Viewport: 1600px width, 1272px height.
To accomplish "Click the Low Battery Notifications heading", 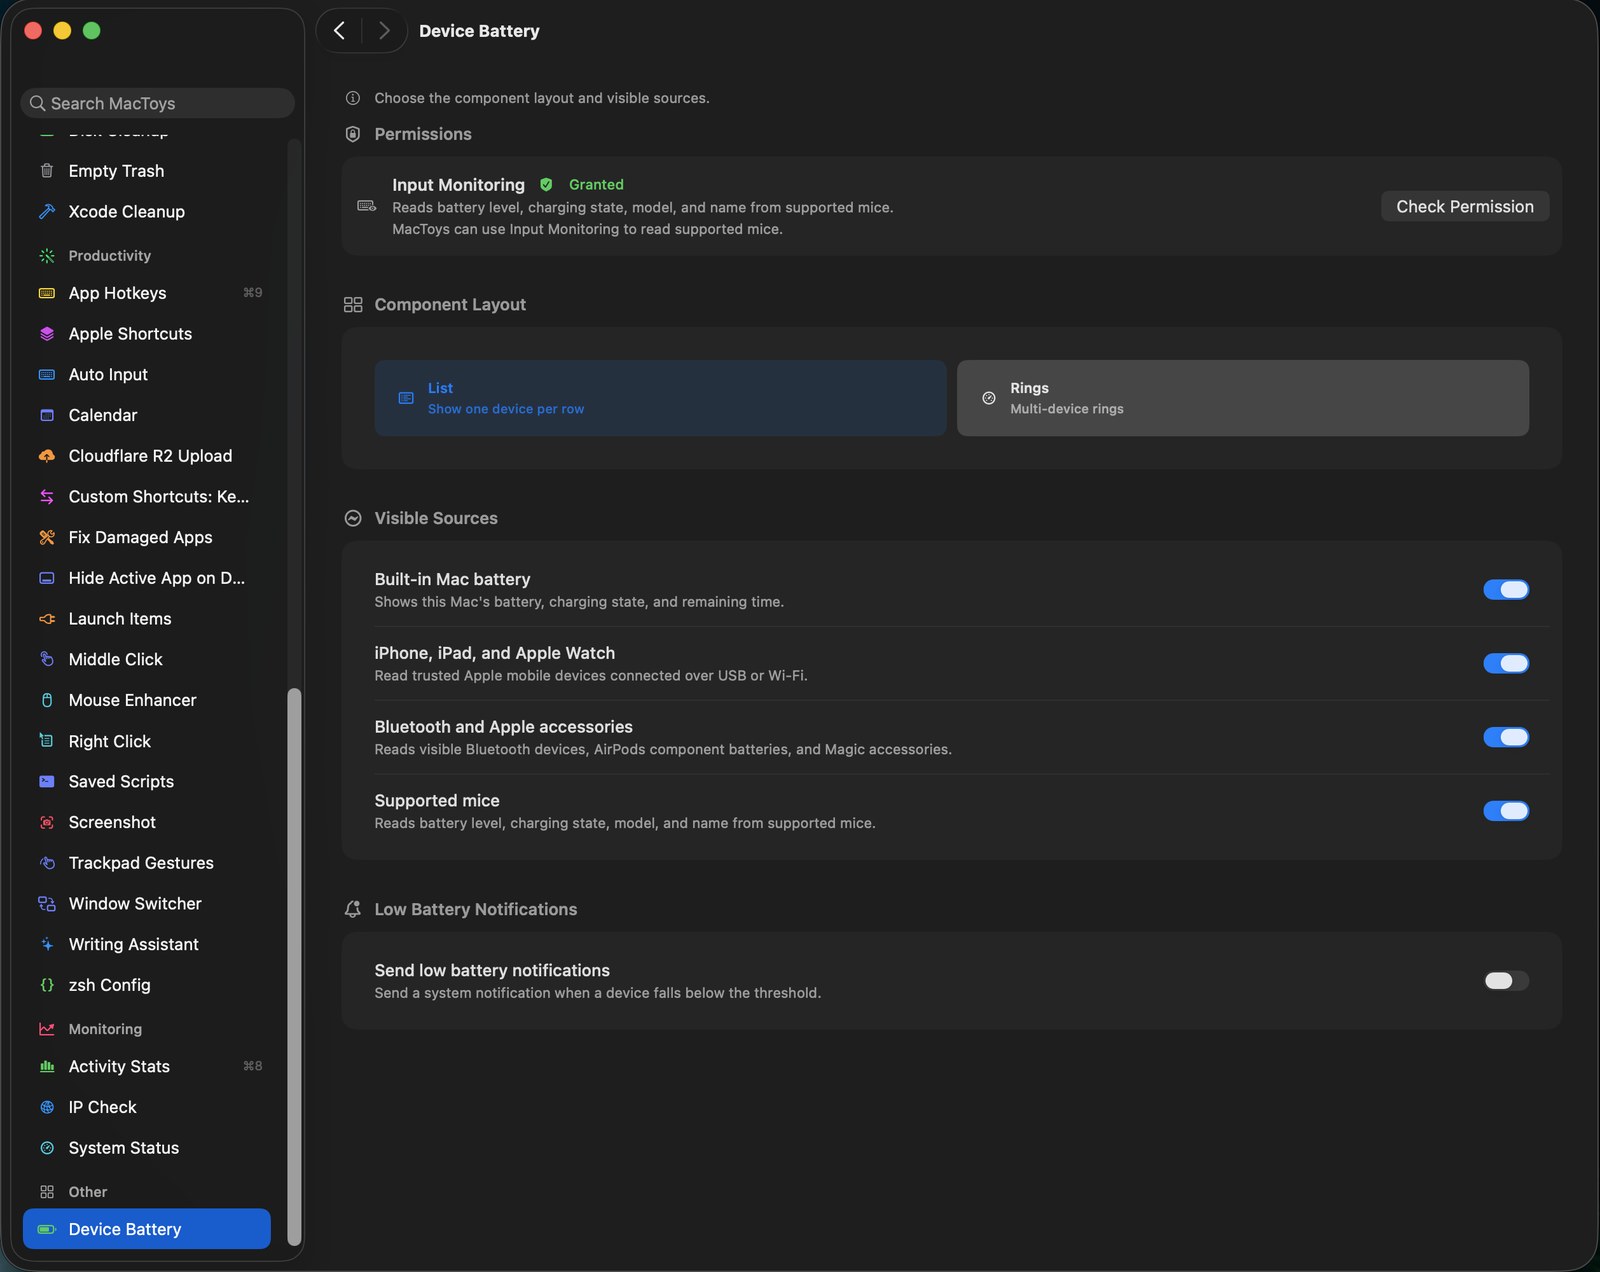I will [x=476, y=909].
